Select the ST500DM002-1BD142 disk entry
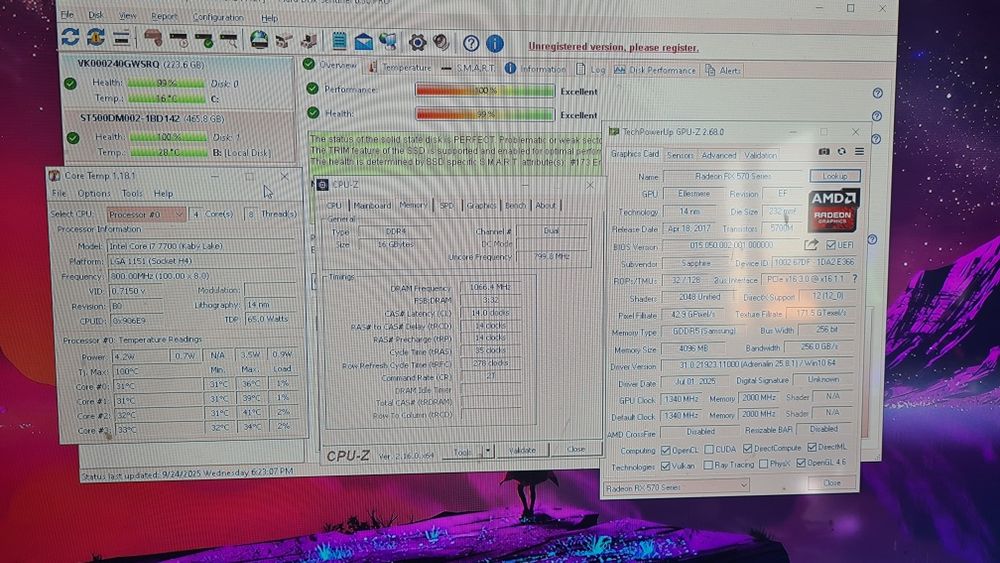The width and height of the screenshot is (1000, 563). pyautogui.click(x=180, y=136)
